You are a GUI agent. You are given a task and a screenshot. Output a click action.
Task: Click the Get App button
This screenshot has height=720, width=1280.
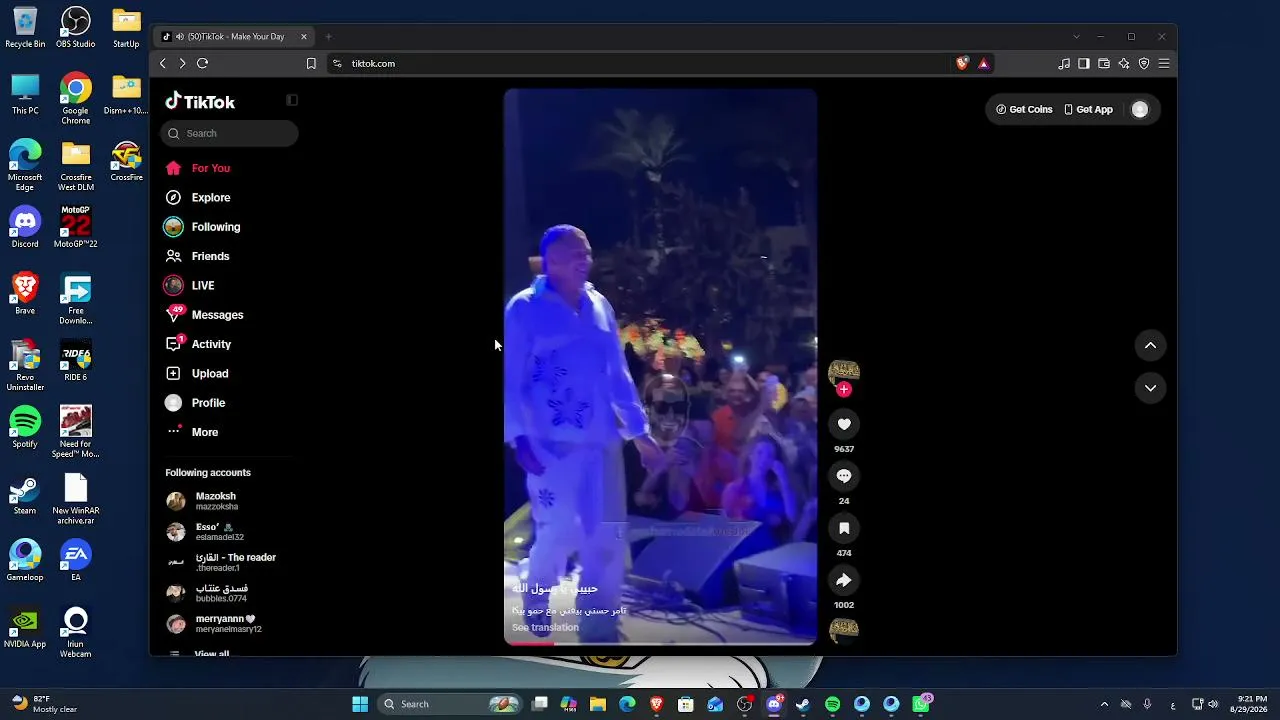[1088, 110]
